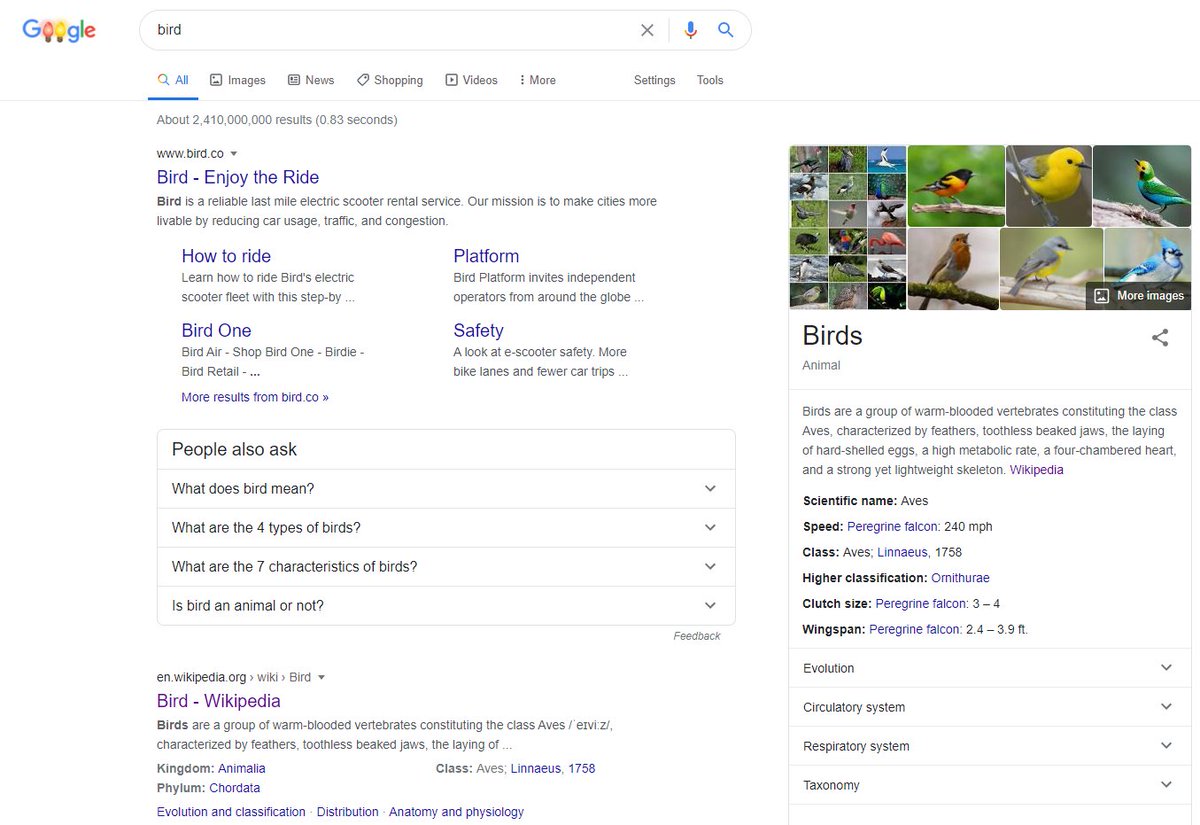This screenshot has height=825, width=1200.
Task: Click More results from bird.co
Action: tap(255, 397)
